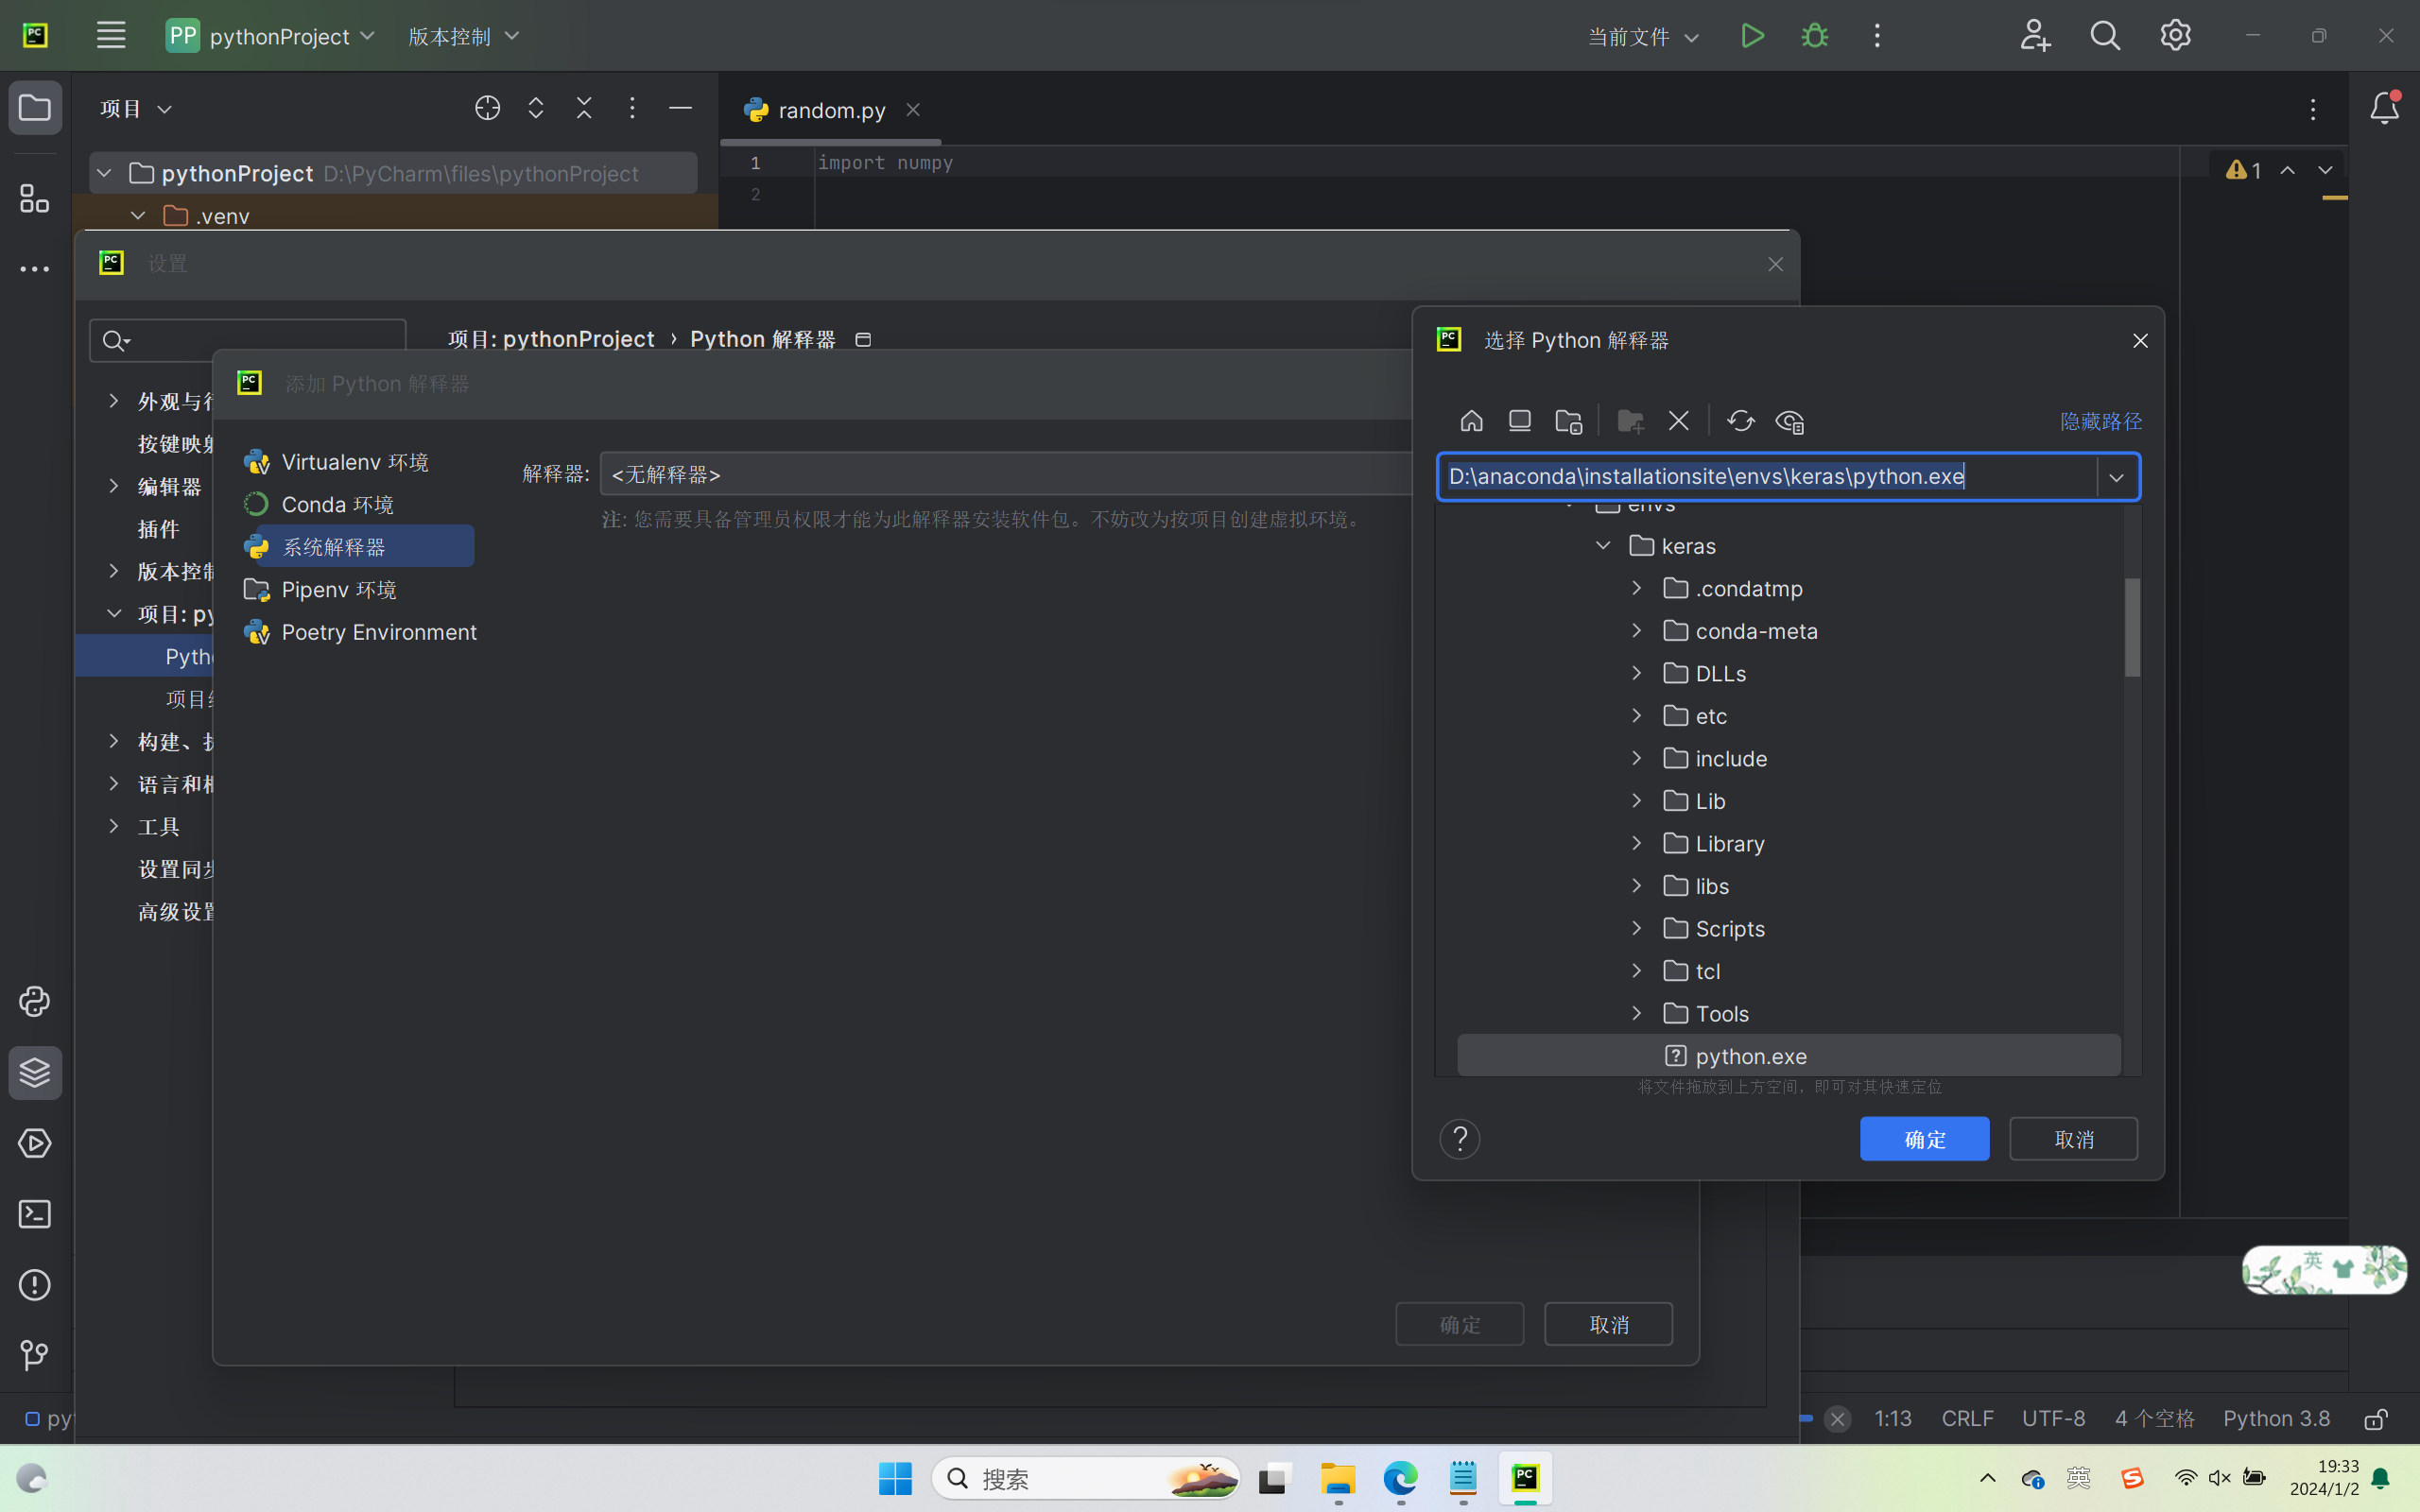Click the file tree vertical scrollbar
Image resolution: width=2420 pixels, height=1512 pixels.
[x=2132, y=627]
